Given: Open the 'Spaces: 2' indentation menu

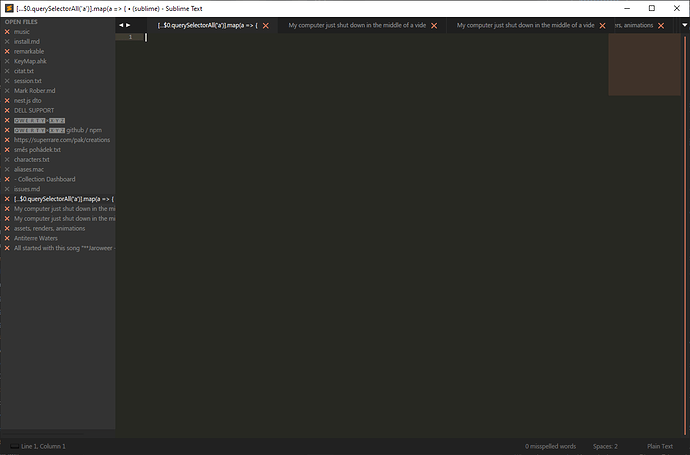Looking at the screenshot, I should 605,446.
